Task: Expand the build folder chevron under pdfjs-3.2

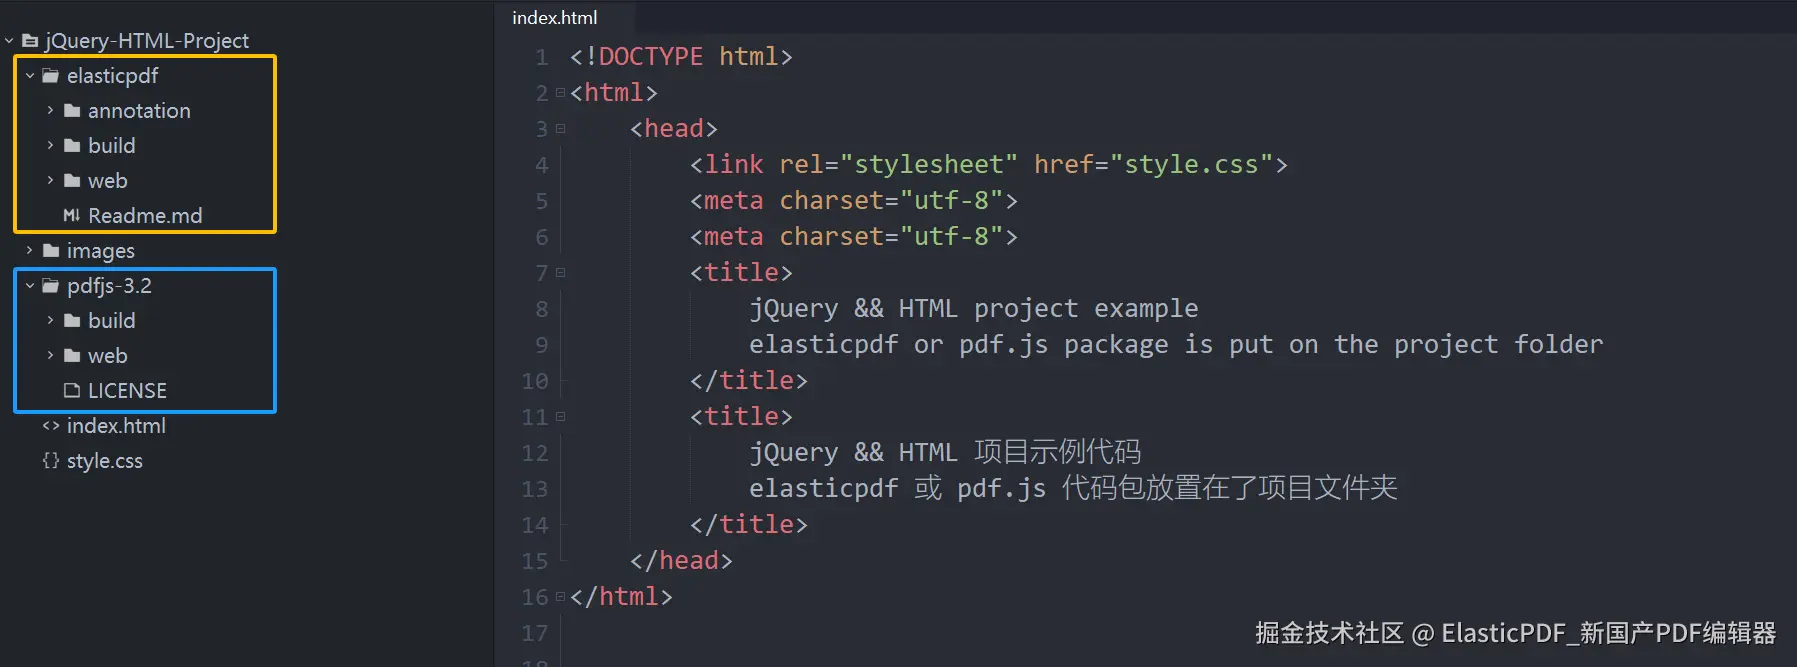Action: 50,321
